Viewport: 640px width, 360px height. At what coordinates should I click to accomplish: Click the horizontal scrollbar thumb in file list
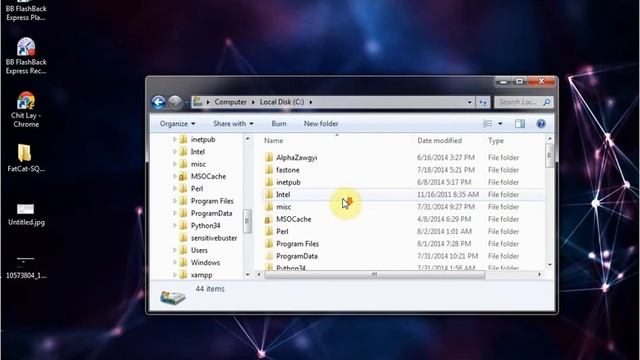[375, 275]
